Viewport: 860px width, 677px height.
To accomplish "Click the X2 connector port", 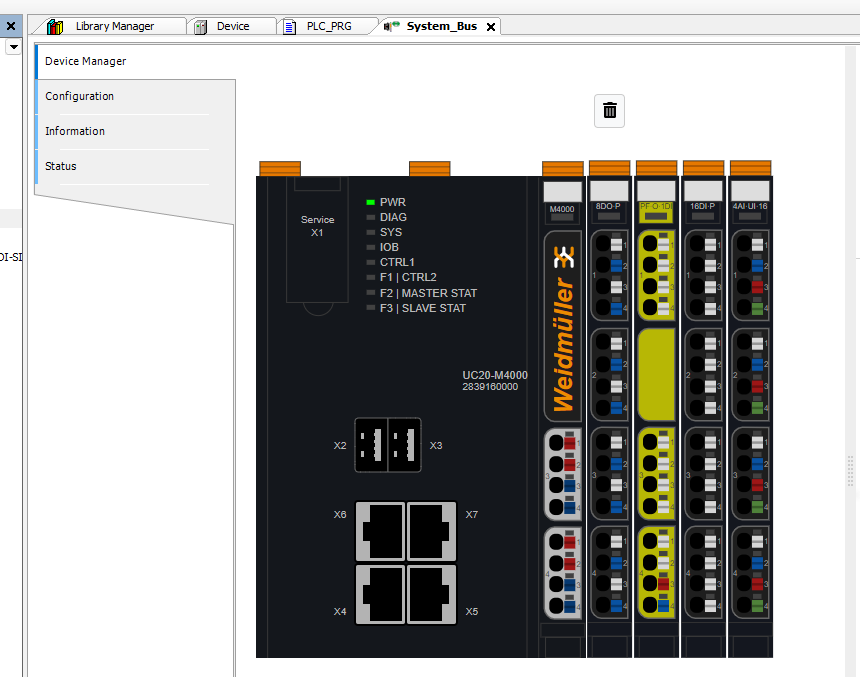I will pos(371,445).
